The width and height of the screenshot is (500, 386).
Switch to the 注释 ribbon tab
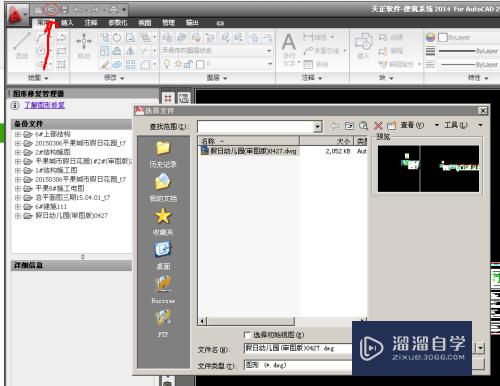[91, 23]
